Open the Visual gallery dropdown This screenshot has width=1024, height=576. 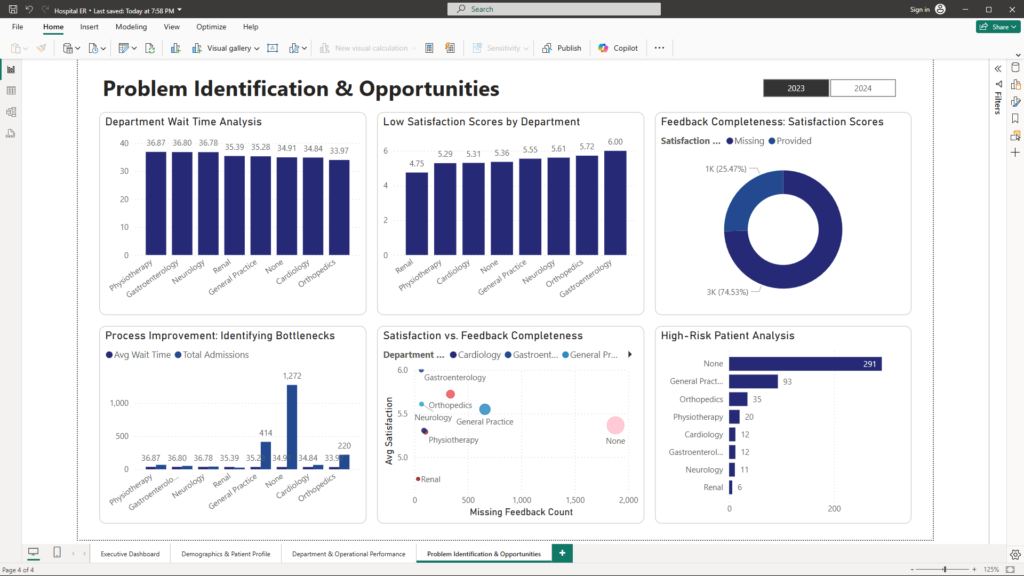click(233, 48)
